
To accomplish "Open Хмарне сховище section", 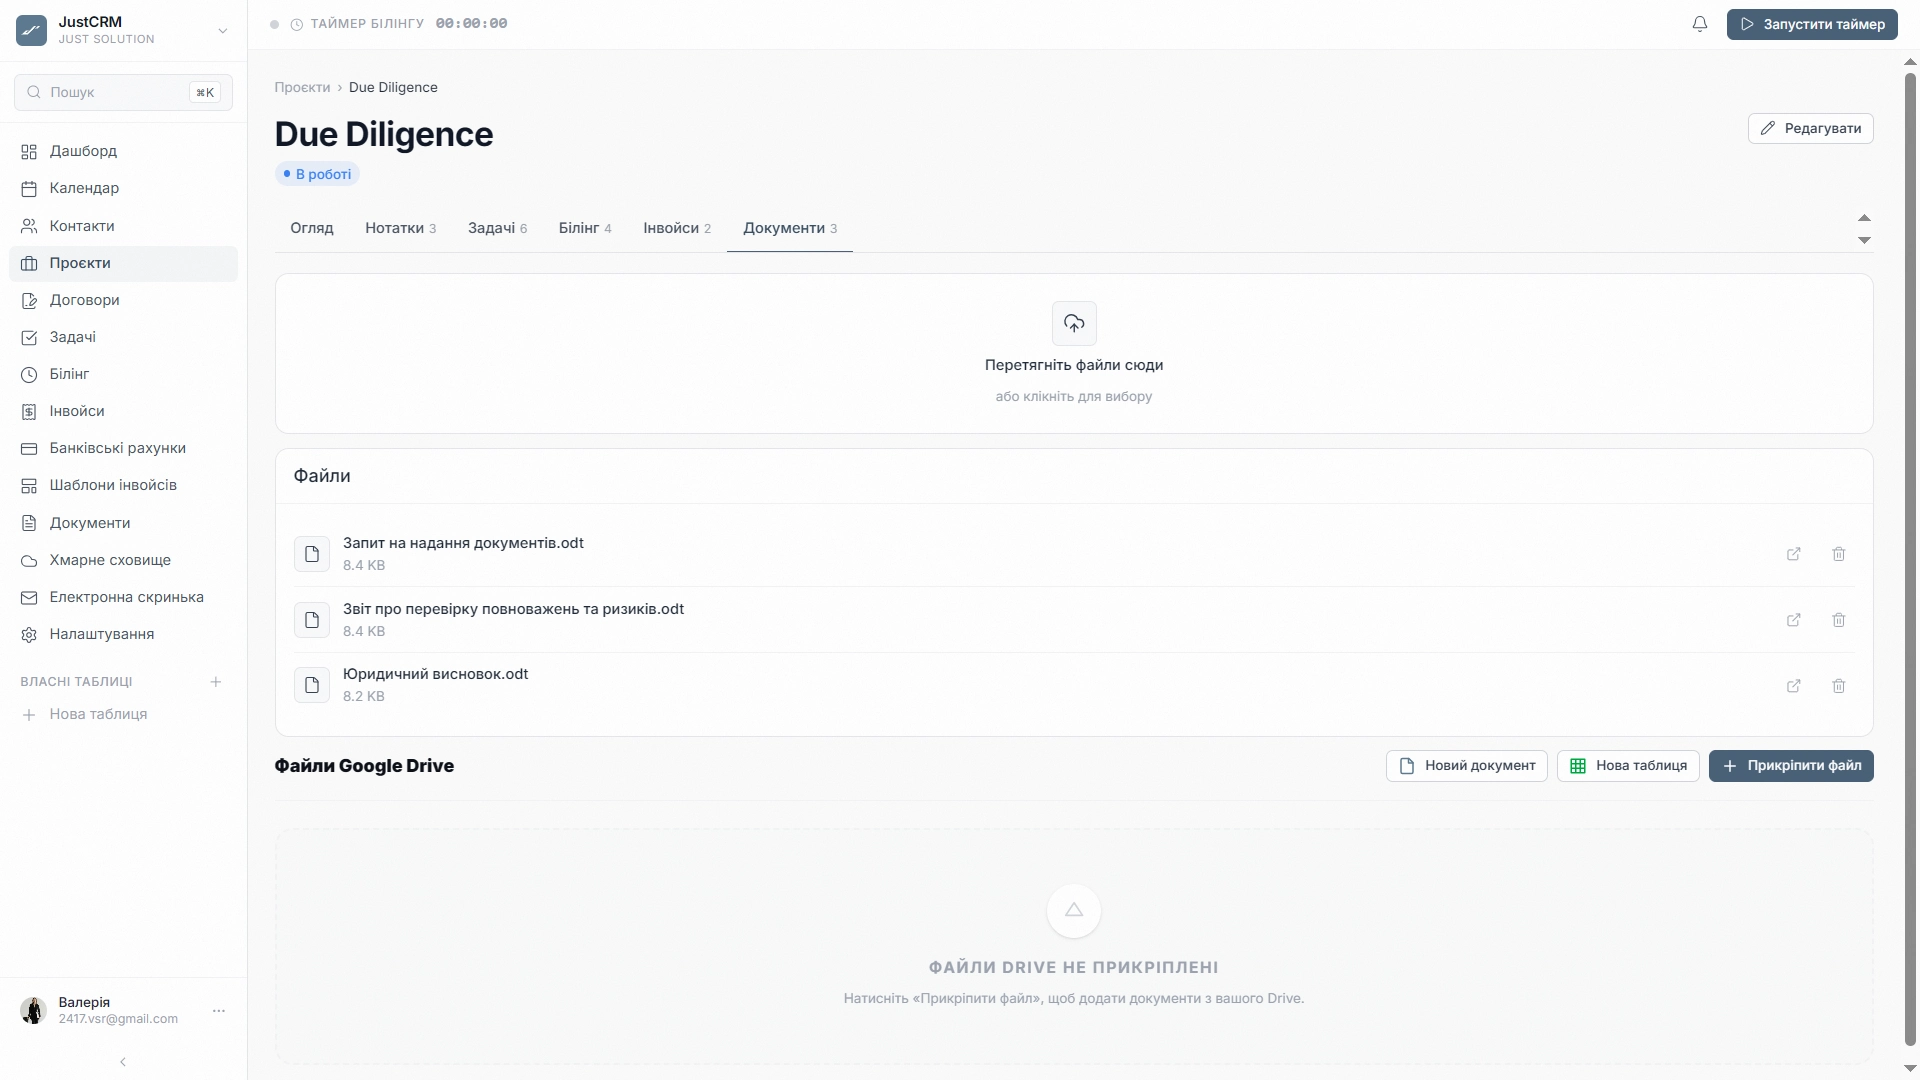I will (123, 560).
